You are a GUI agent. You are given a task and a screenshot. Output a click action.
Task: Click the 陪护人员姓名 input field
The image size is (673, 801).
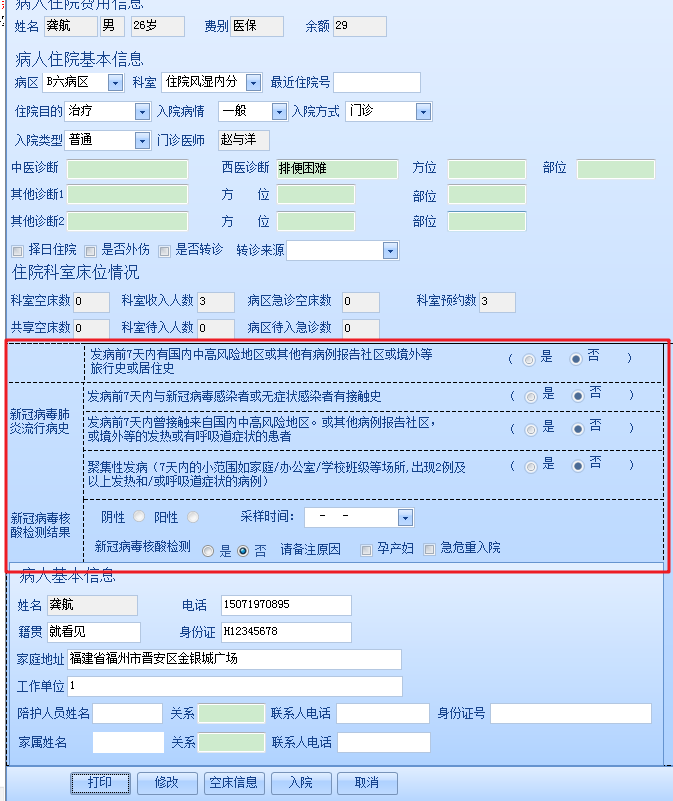click(128, 714)
